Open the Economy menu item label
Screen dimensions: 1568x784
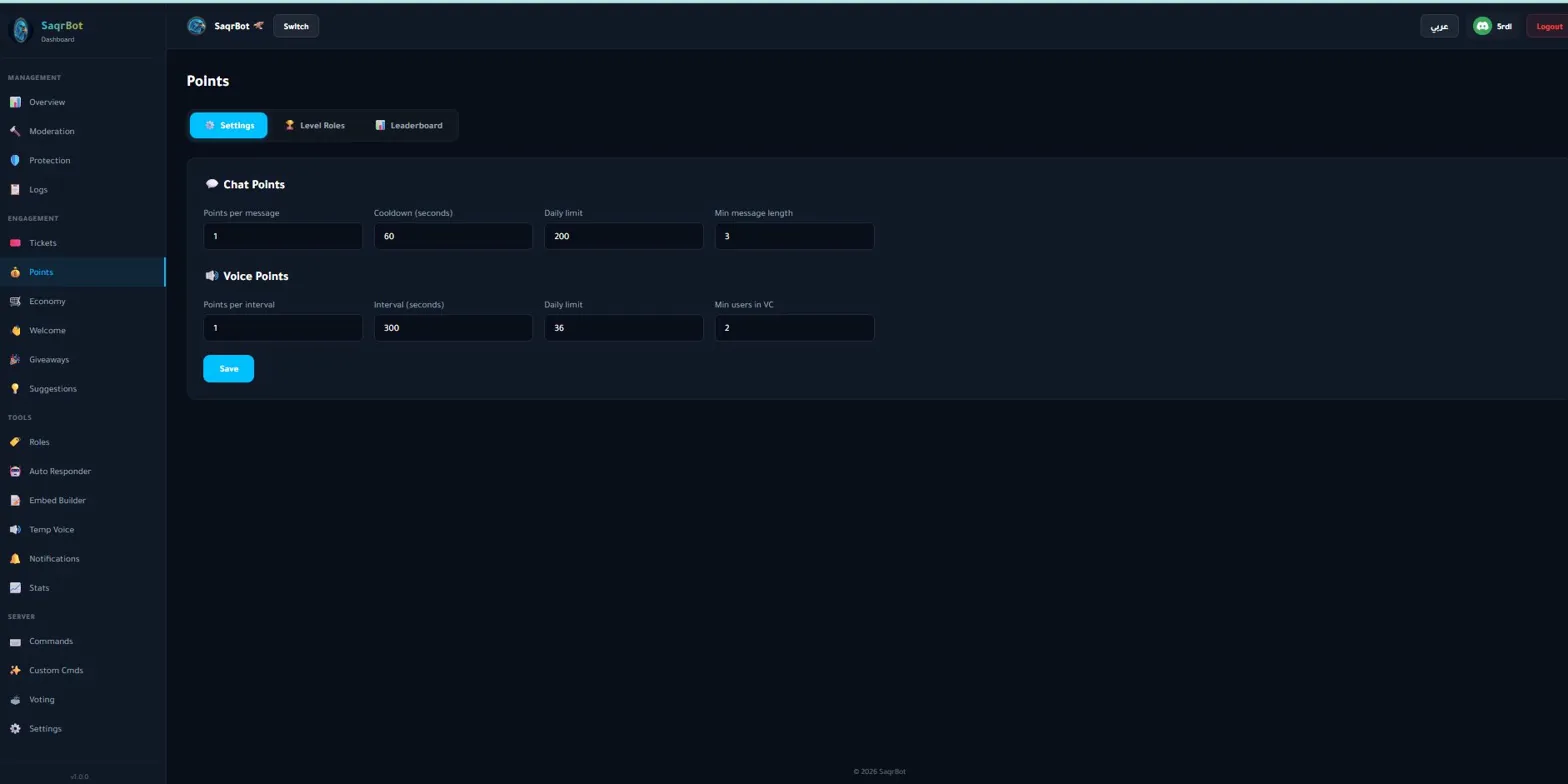[x=47, y=301]
